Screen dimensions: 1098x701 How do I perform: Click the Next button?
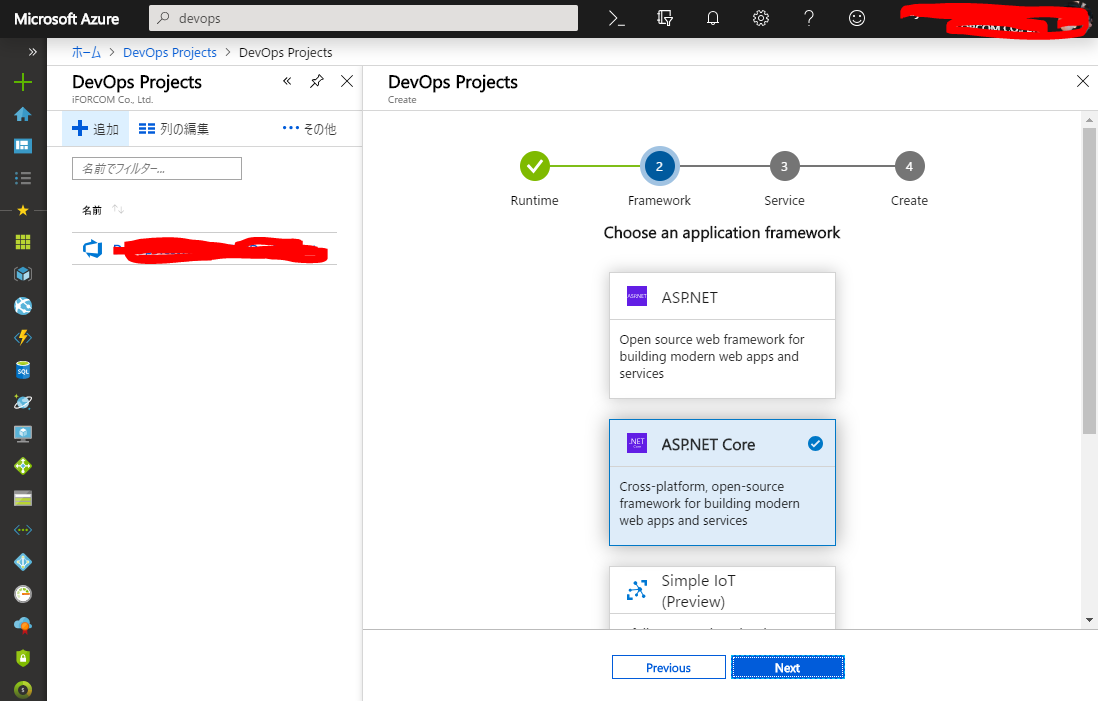point(788,667)
